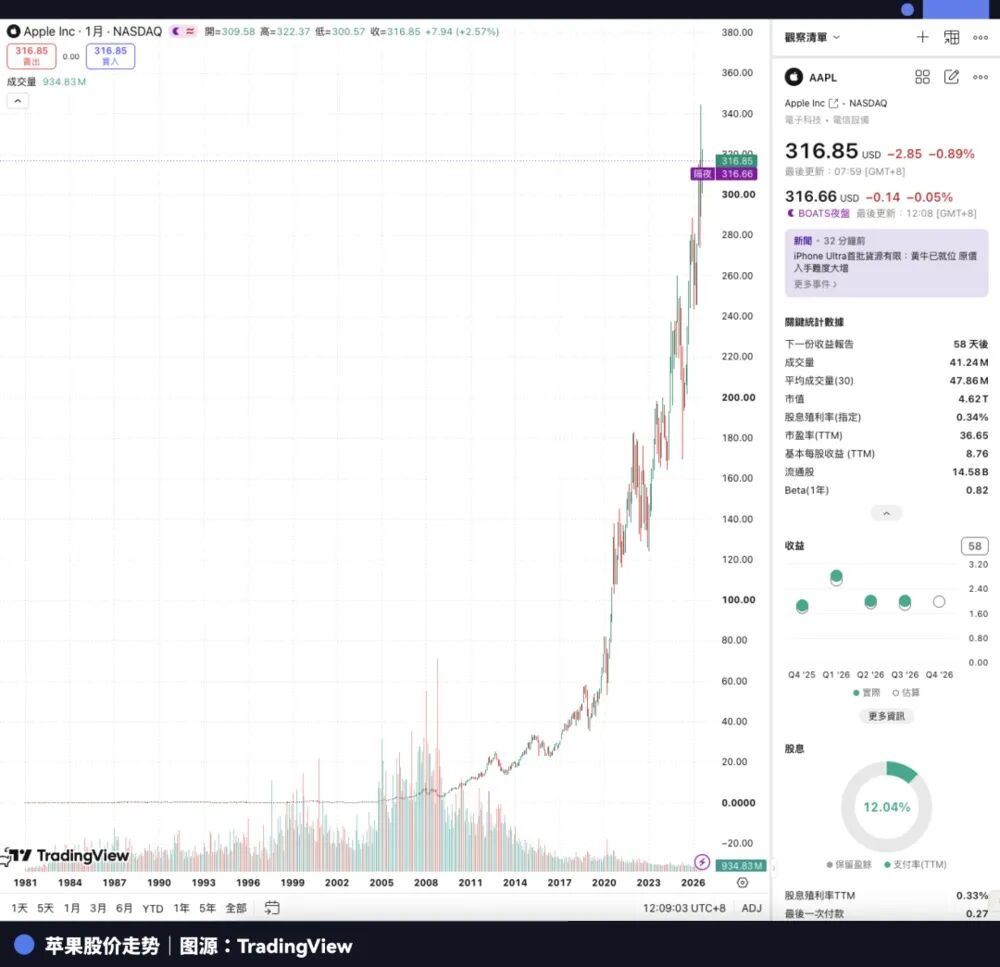Click the 12:09:03 UTC+8 timezone selector
The height and width of the screenshot is (967, 1000).
click(x=684, y=908)
